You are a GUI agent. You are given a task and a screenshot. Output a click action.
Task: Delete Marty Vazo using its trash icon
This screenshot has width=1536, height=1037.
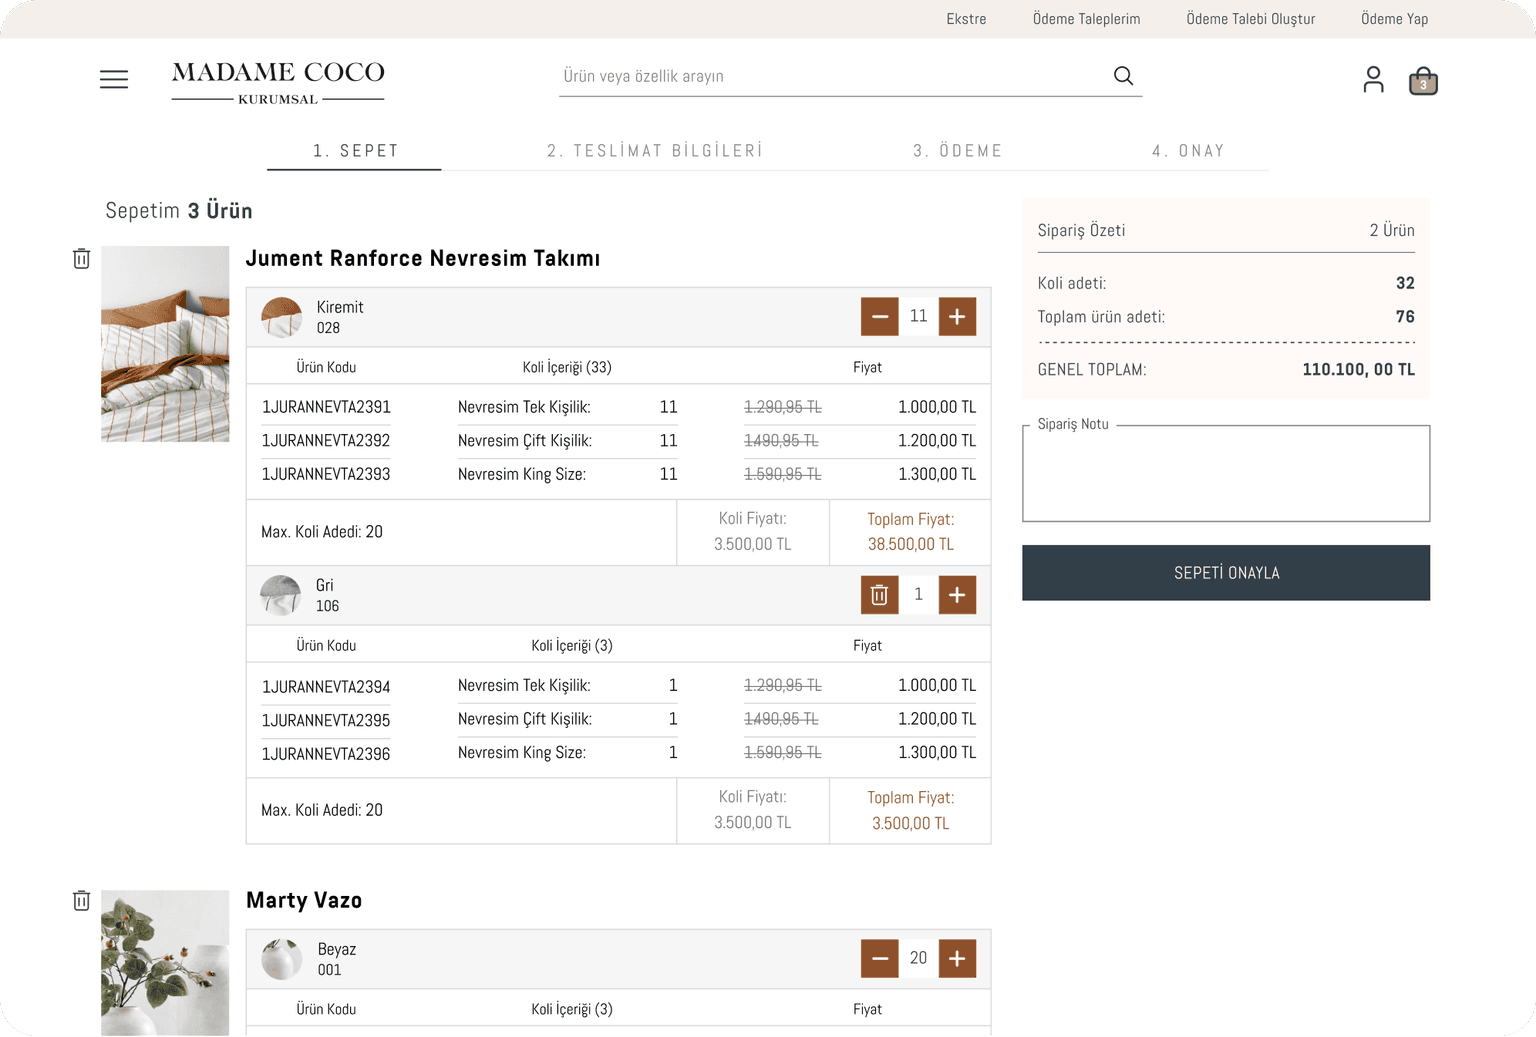click(x=81, y=900)
